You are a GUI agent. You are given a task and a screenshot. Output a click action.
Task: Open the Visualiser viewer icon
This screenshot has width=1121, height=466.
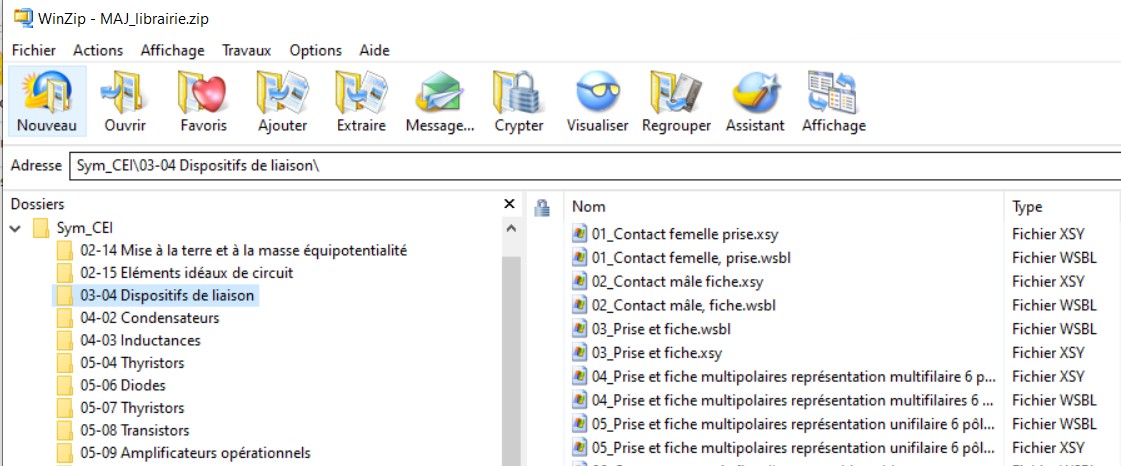click(x=597, y=101)
